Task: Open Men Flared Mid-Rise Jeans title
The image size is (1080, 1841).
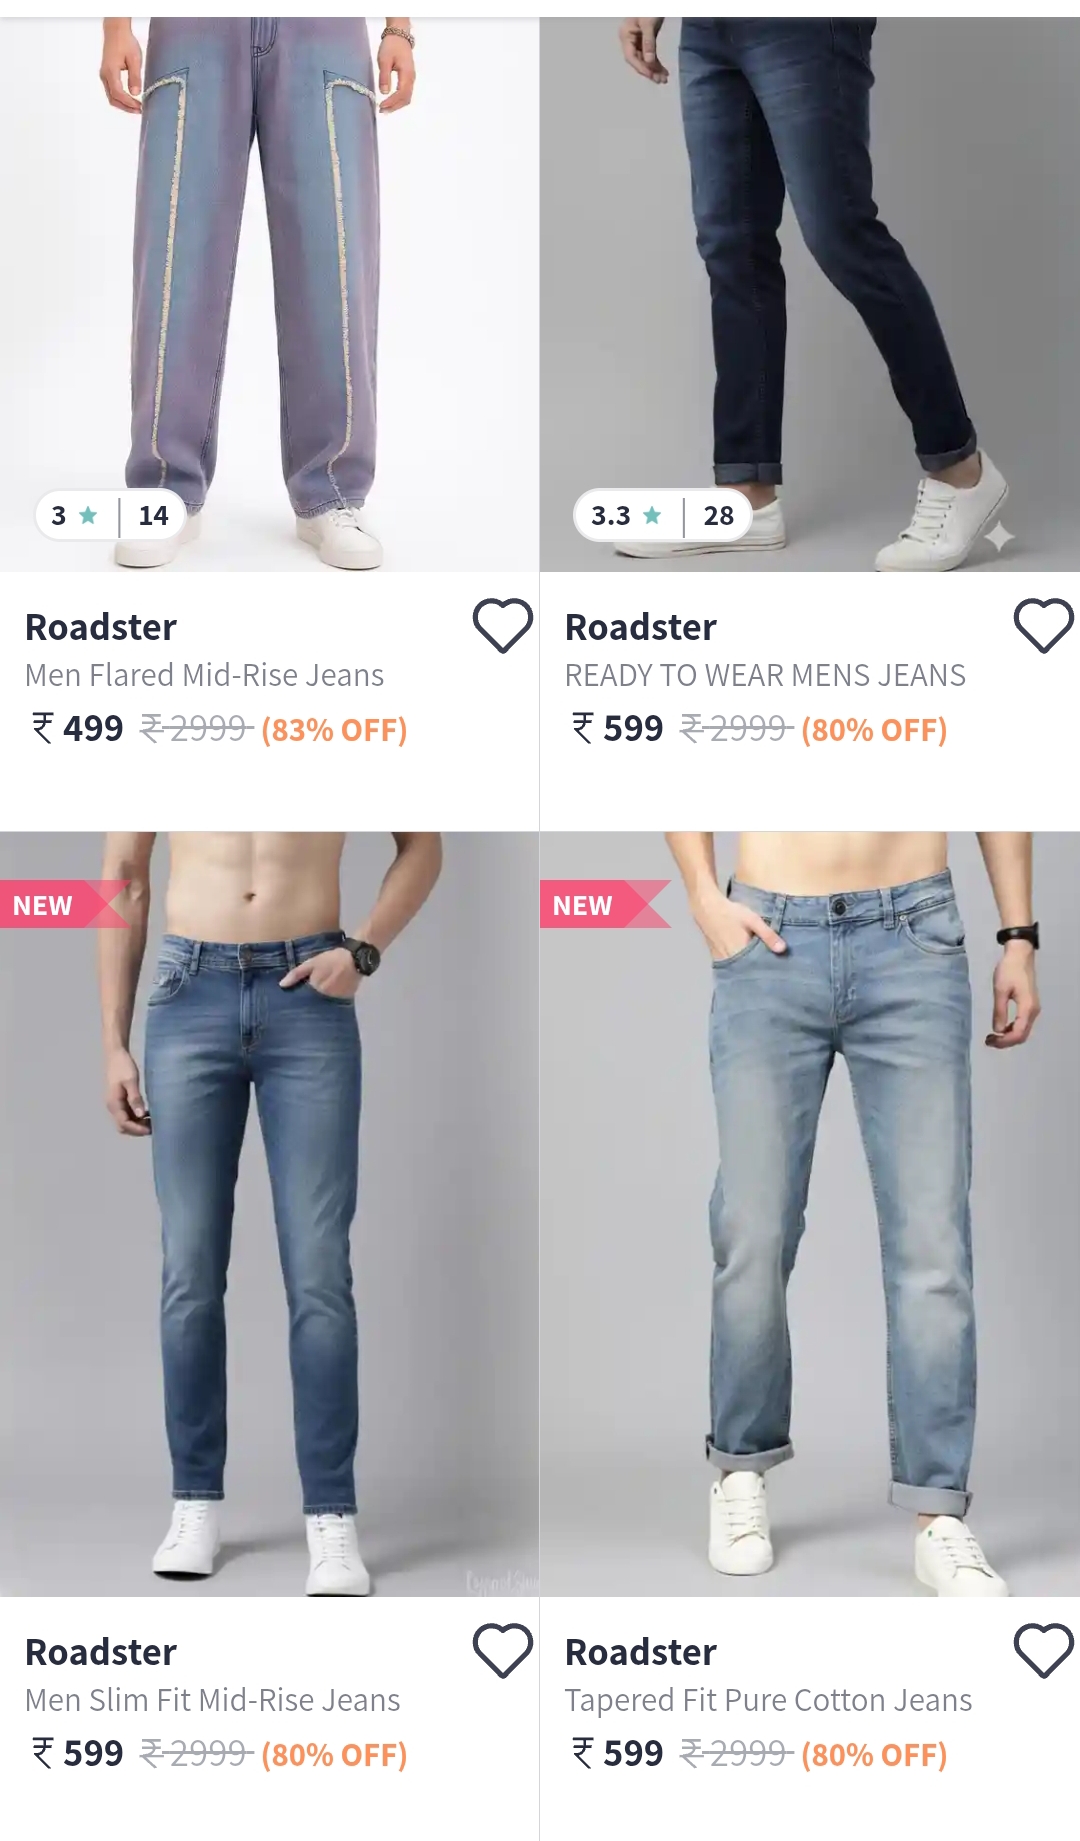Action: point(204,675)
